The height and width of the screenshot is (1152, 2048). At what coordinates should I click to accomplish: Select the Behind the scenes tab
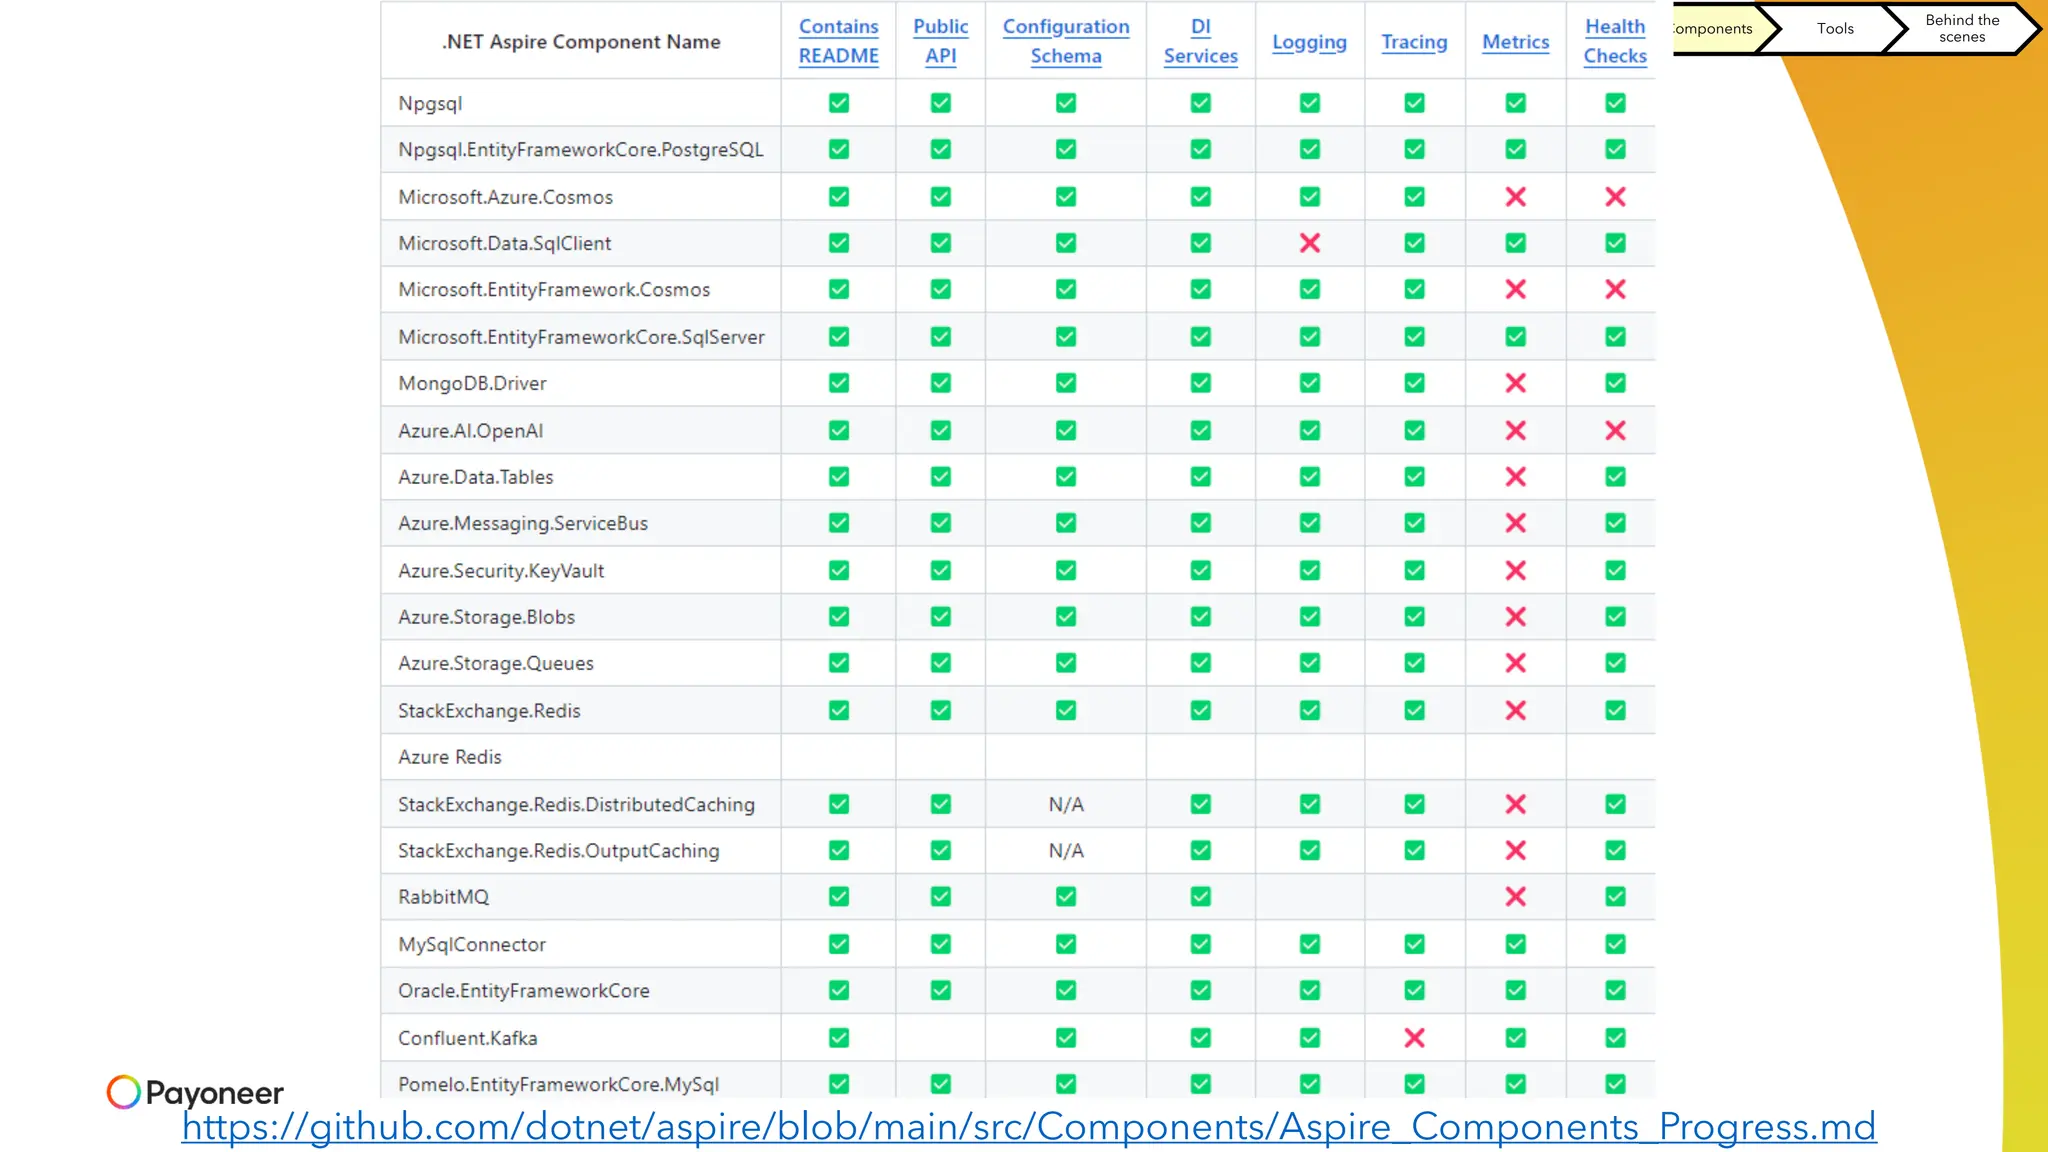(1962, 28)
